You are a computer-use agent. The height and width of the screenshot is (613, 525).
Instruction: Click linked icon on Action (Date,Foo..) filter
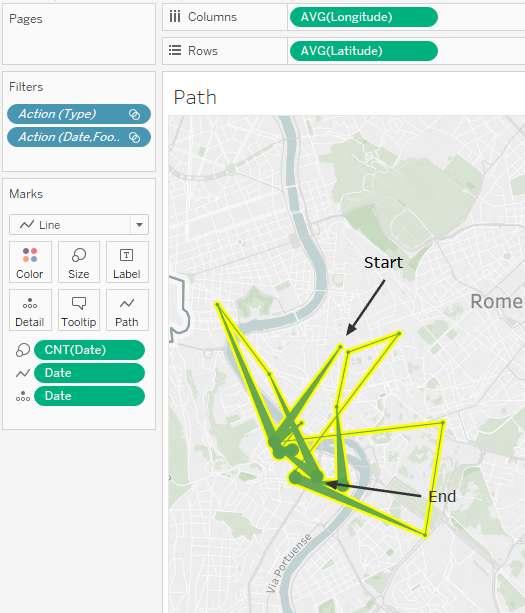click(x=134, y=137)
